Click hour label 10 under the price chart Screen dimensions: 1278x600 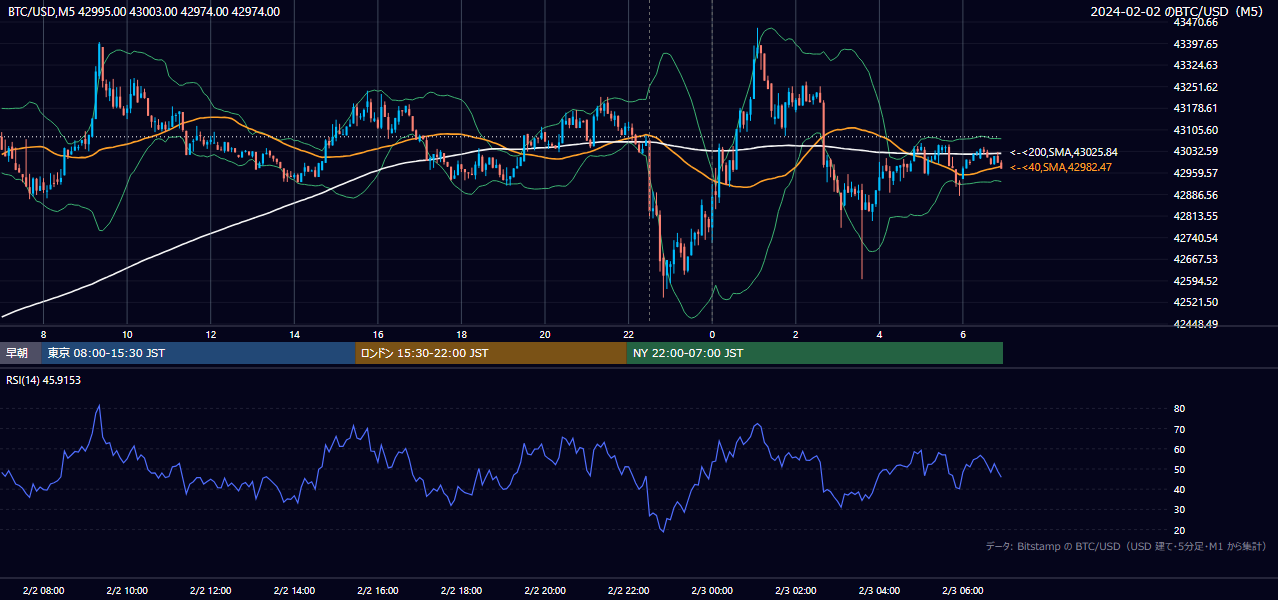[x=127, y=334]
